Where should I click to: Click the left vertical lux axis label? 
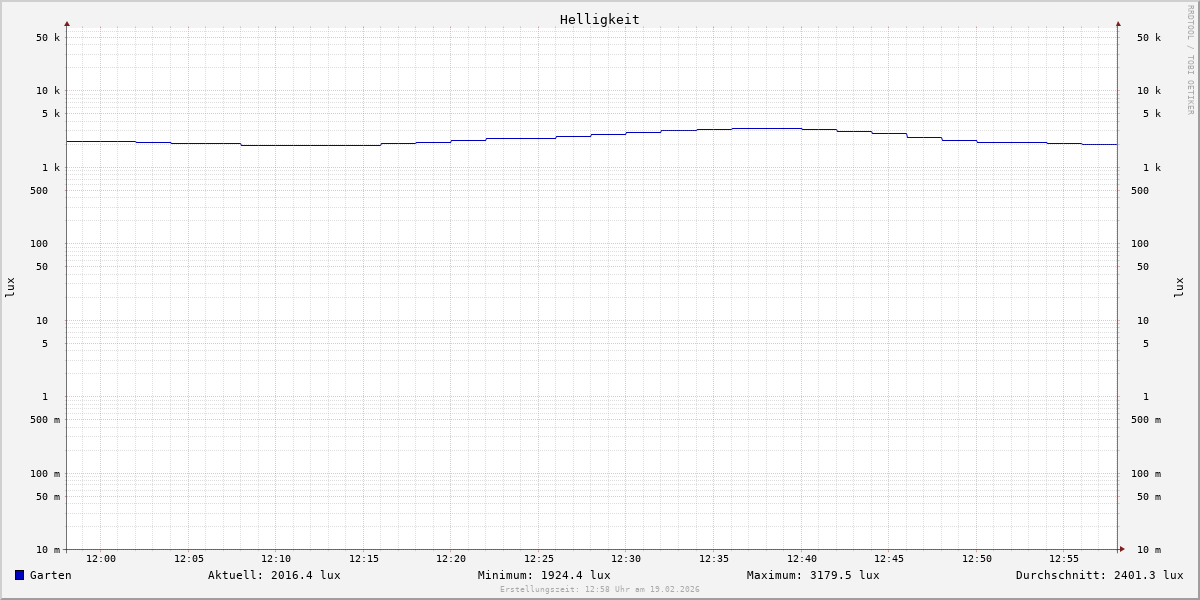(x=10, y=287)
